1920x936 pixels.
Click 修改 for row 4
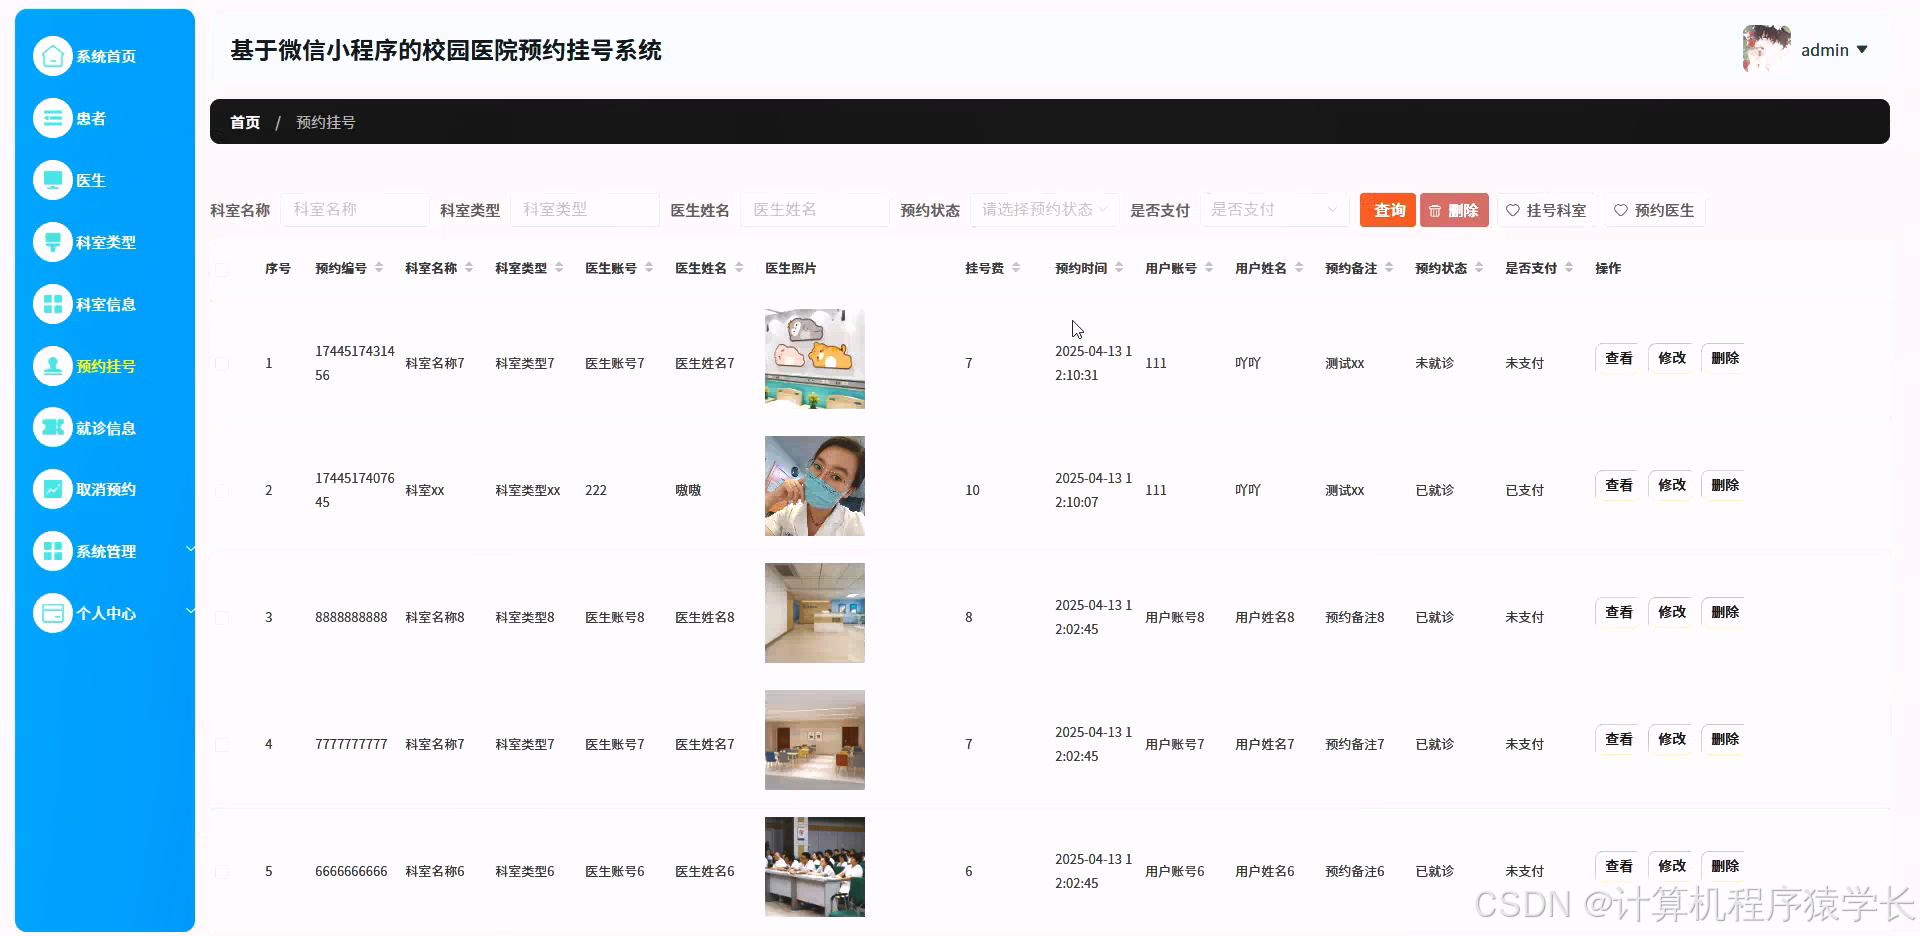[x=1671, y=739]
